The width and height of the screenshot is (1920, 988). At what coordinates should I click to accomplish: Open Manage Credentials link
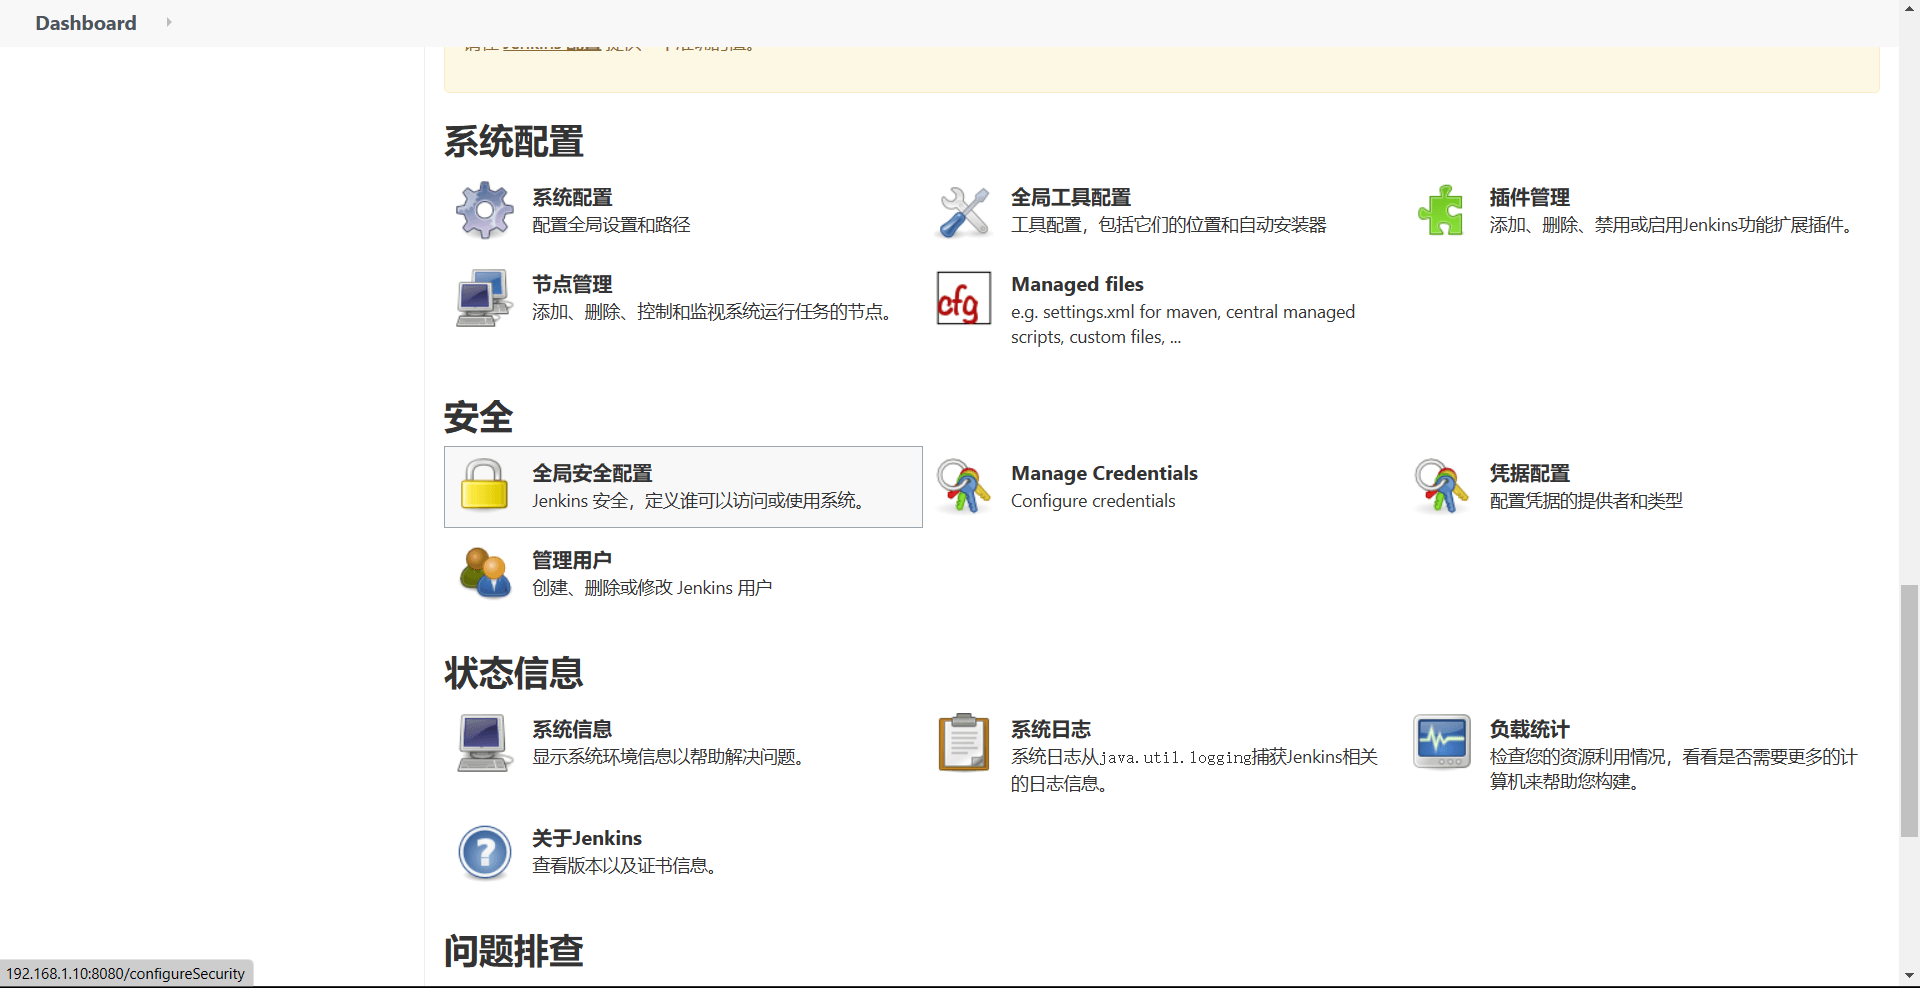(1104, 473)
